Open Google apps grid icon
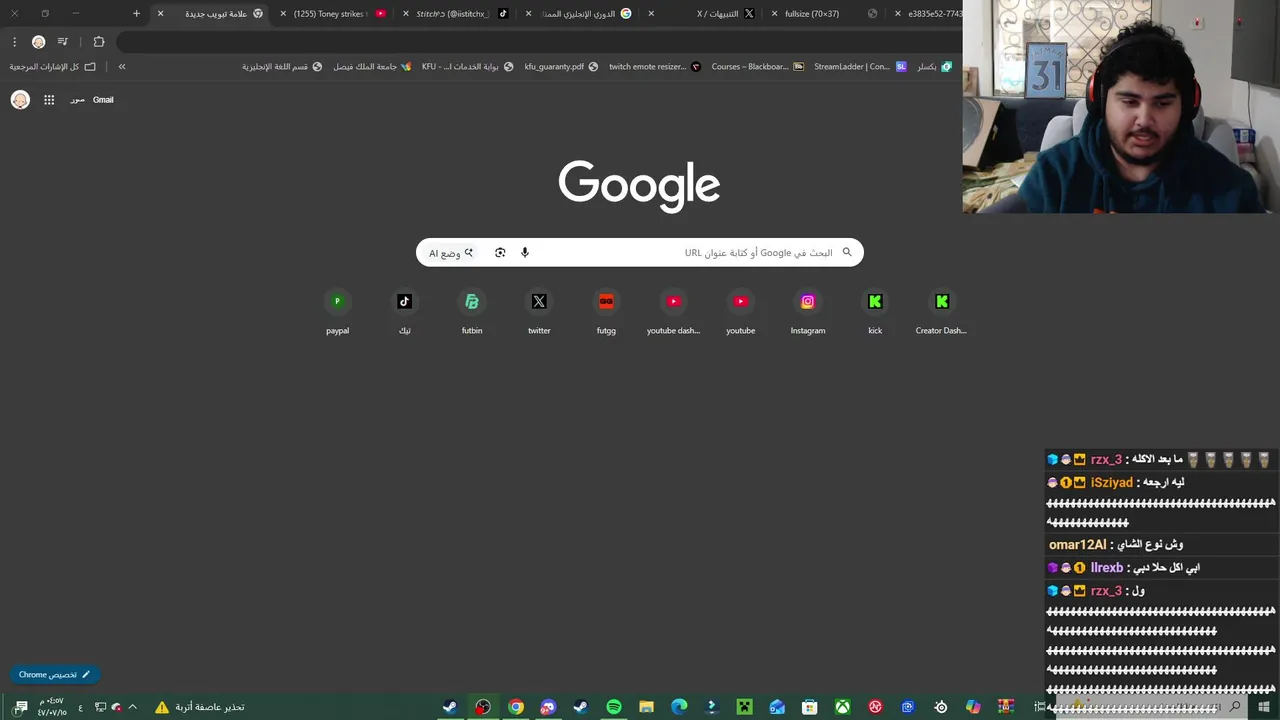Viewport: 1280px width, 720px height. click(x=49, y=100)
